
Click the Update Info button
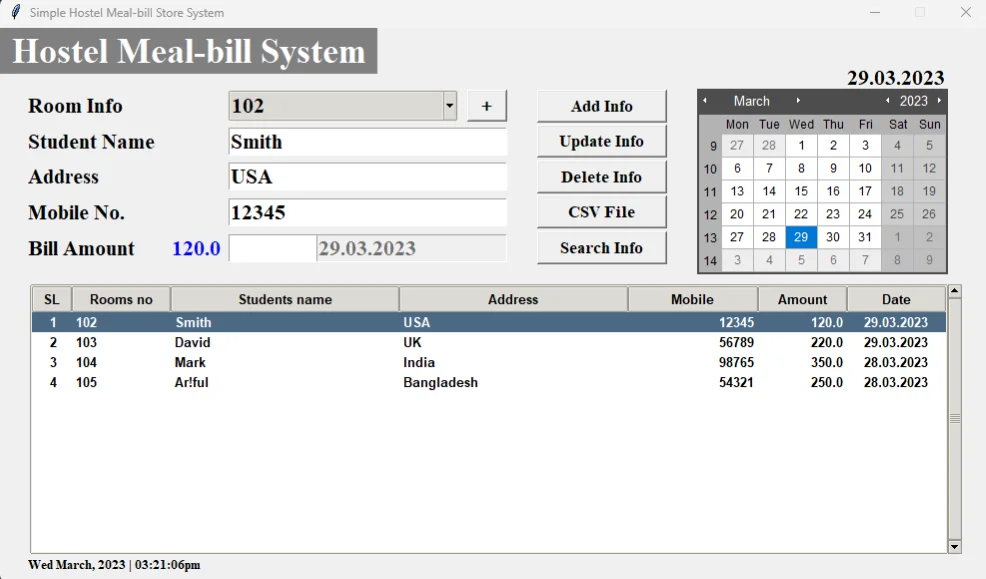point(602,141)
